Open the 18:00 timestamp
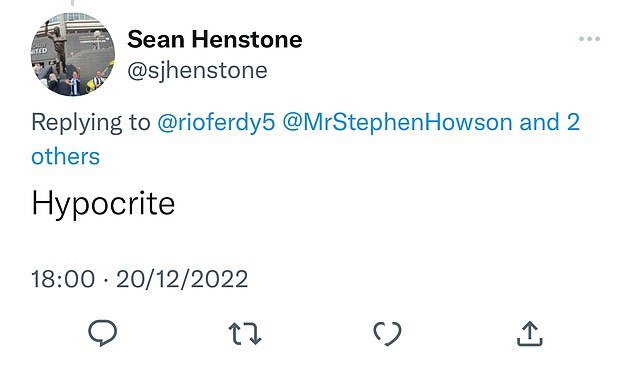The height and width of the screenshot is (372, 634). (x=63, y=279)
